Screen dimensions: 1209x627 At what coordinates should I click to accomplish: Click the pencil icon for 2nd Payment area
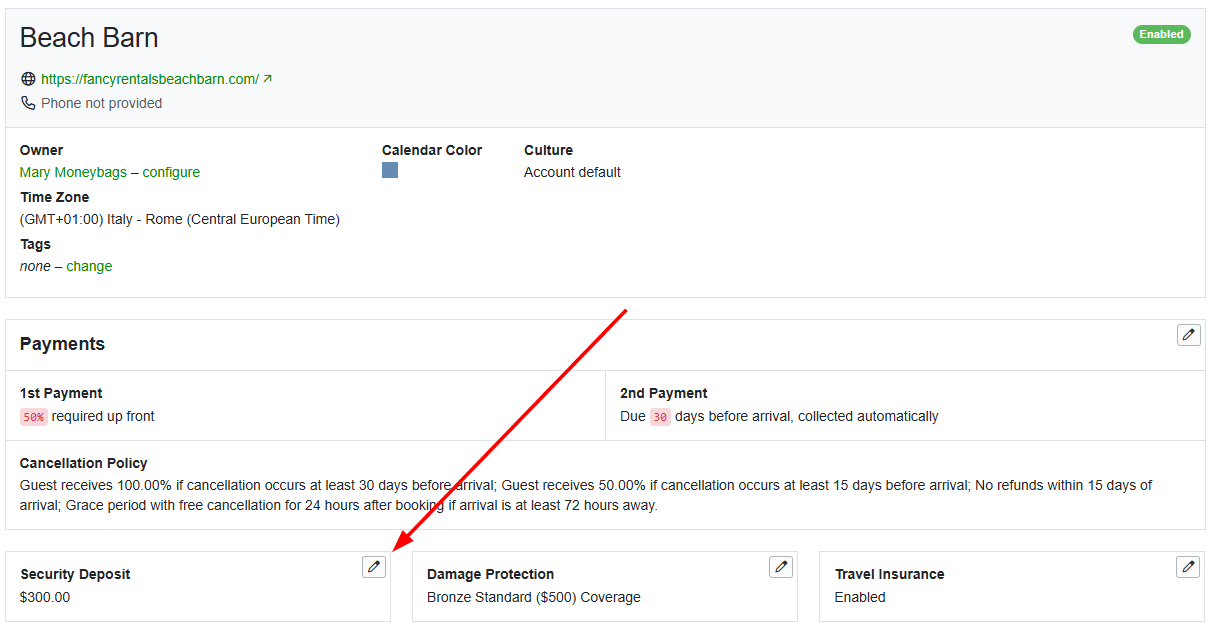1188,334
